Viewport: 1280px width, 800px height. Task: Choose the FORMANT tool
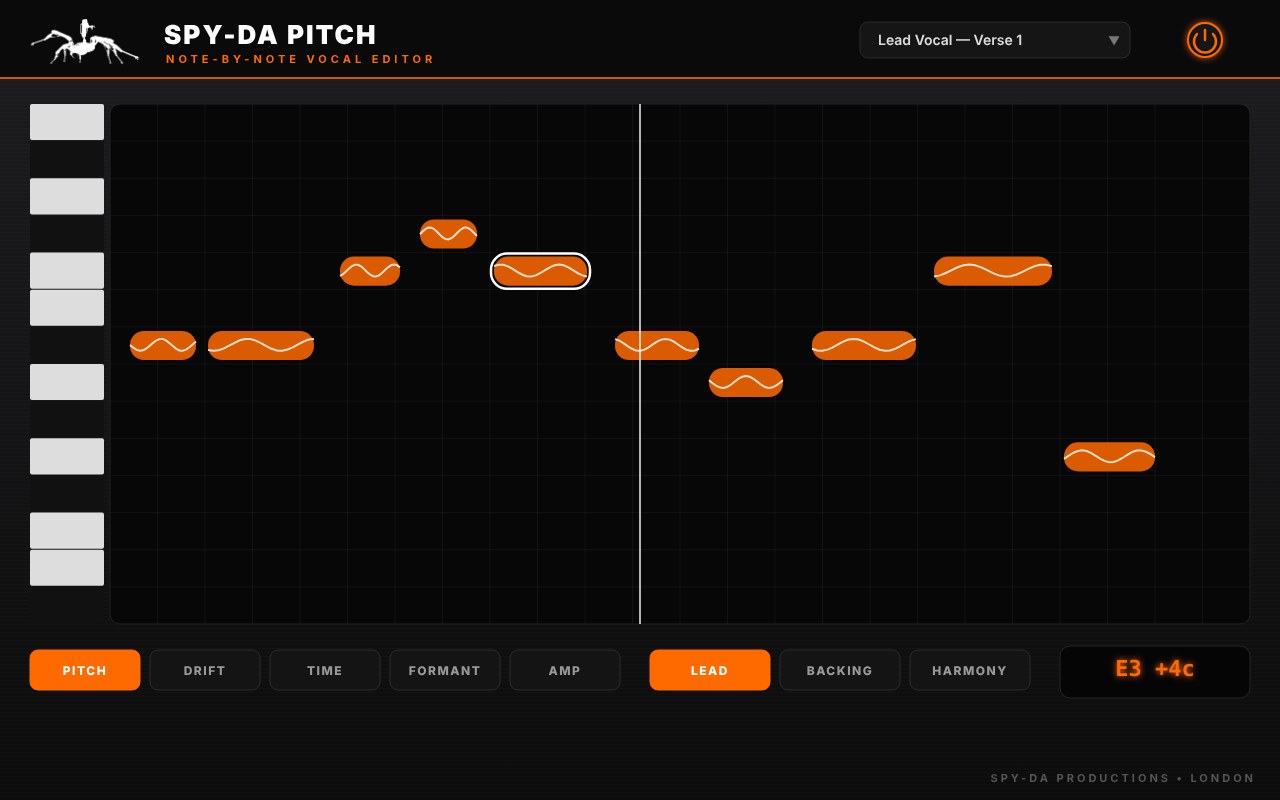pos(445,670)
